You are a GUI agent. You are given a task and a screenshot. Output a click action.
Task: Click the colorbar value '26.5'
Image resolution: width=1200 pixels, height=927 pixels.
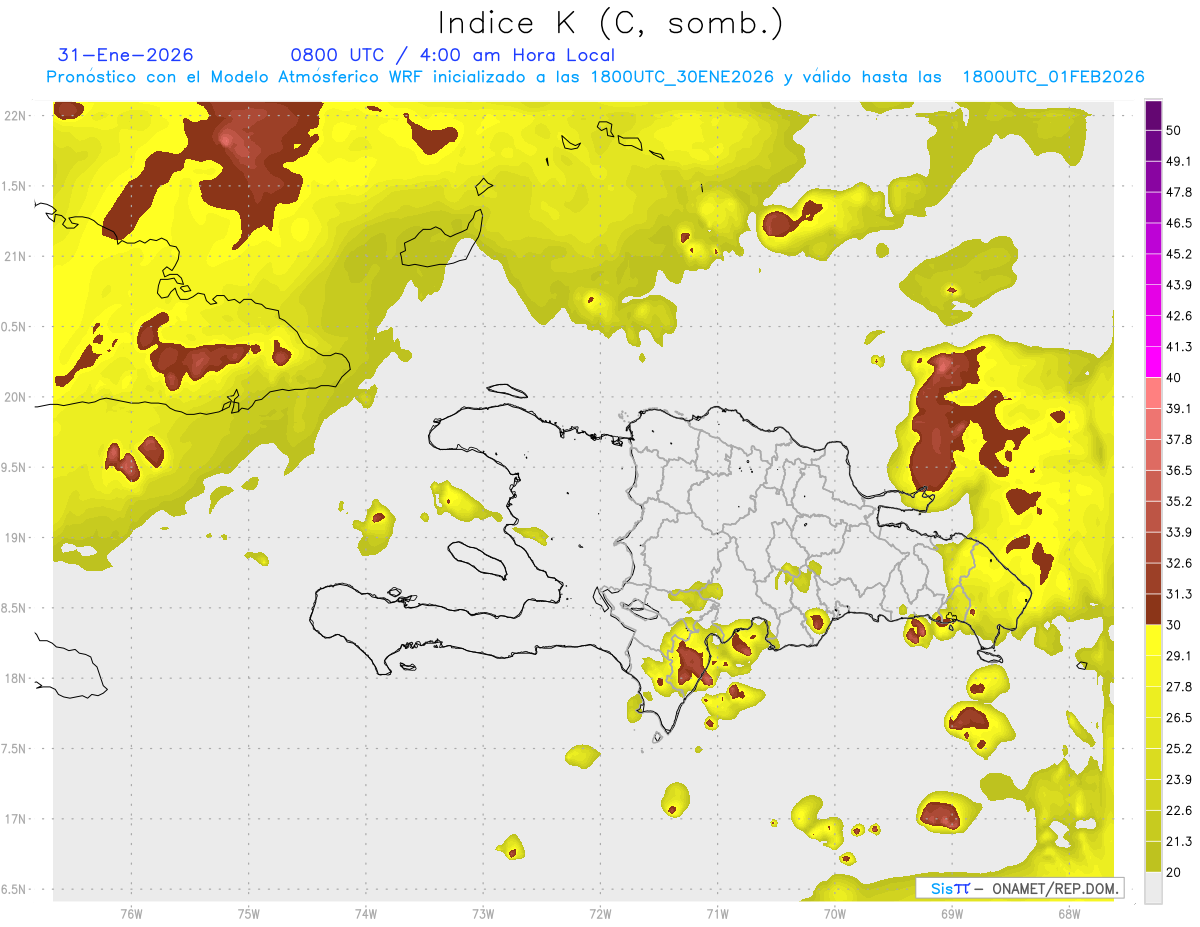(x=1179, y=718)
